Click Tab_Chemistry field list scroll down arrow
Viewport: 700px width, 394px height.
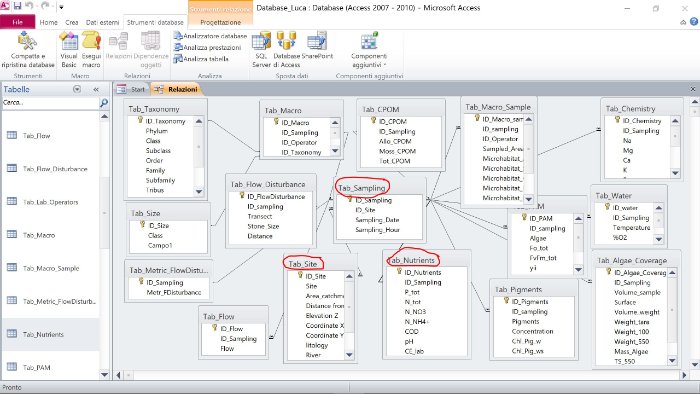pos(675,173)
